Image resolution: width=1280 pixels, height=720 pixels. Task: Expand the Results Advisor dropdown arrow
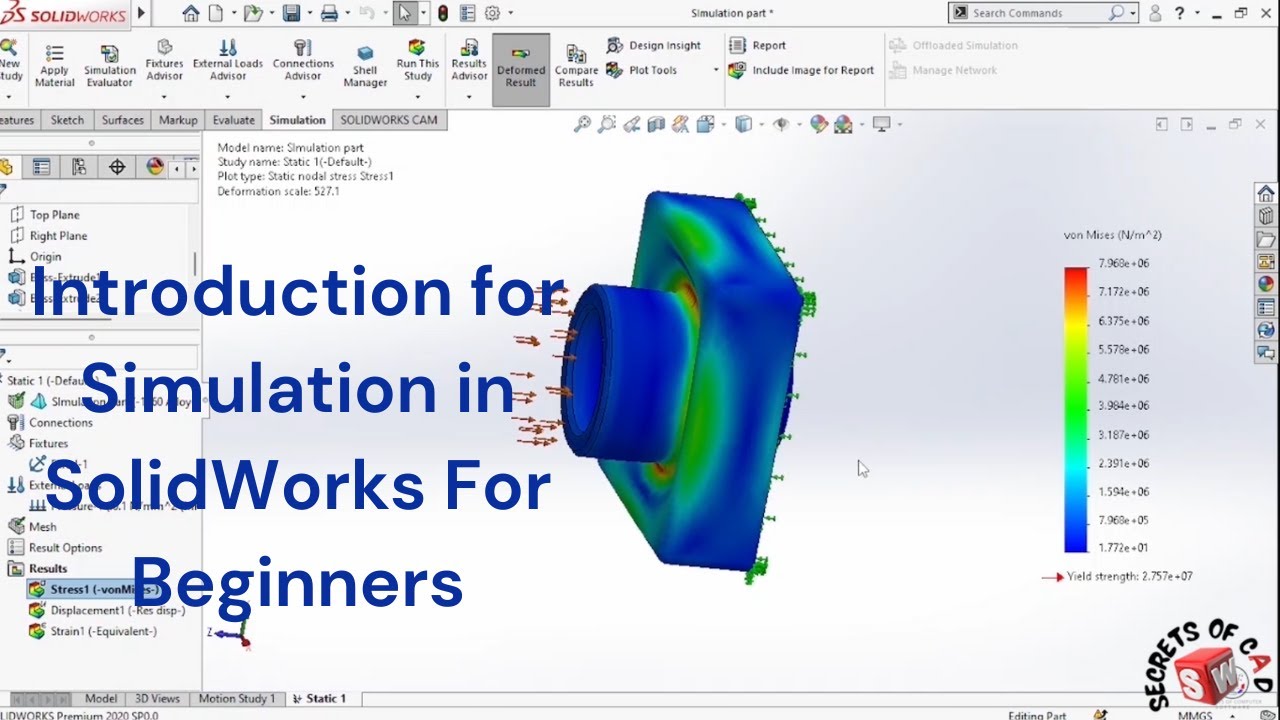click(x=469, y=98)
